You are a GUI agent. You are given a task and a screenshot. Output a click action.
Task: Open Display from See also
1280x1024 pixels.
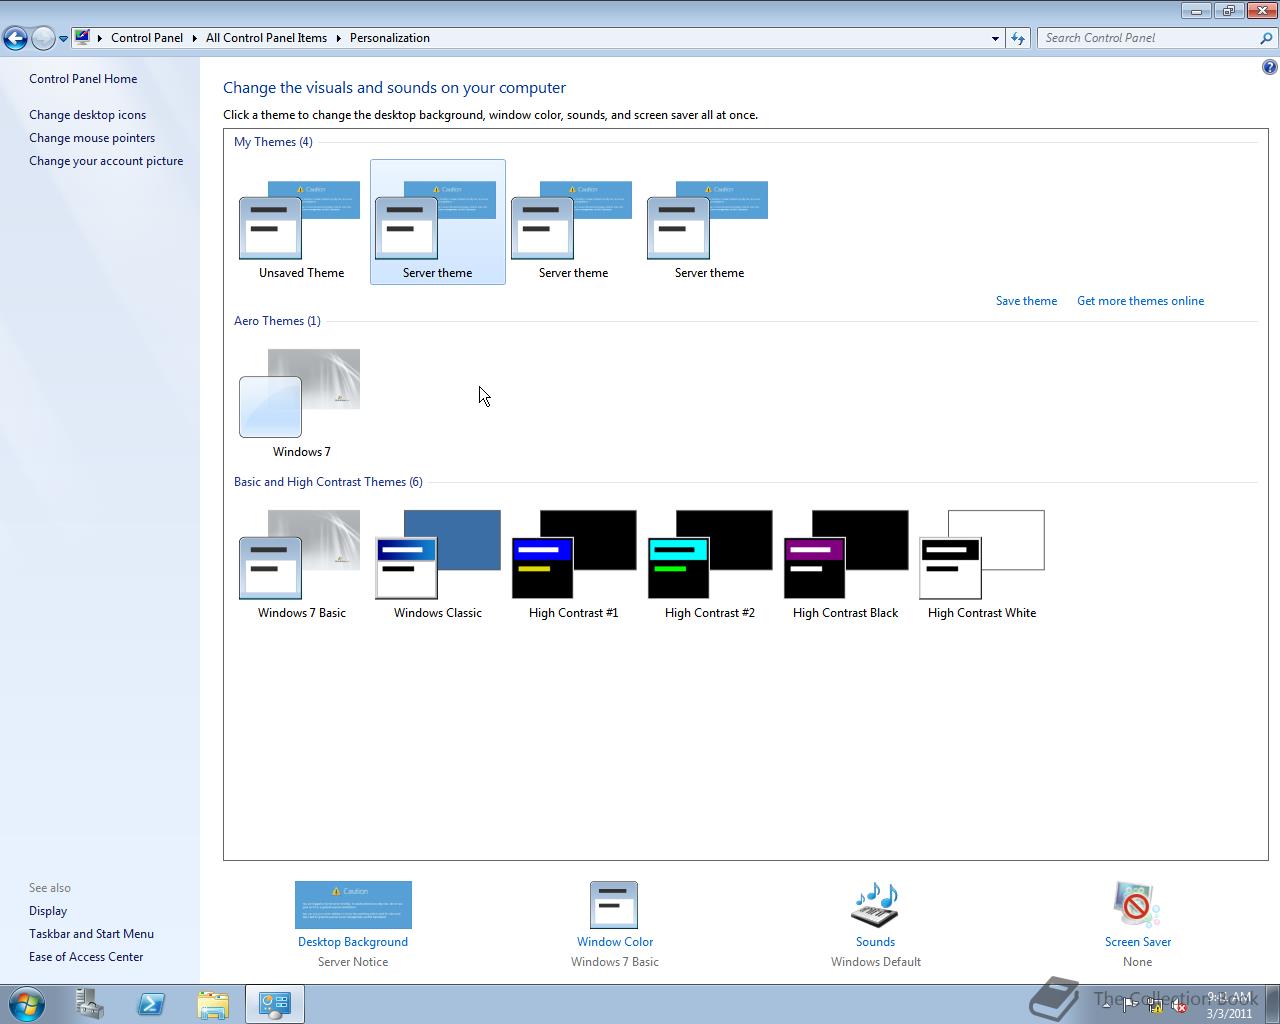(48, 911)
